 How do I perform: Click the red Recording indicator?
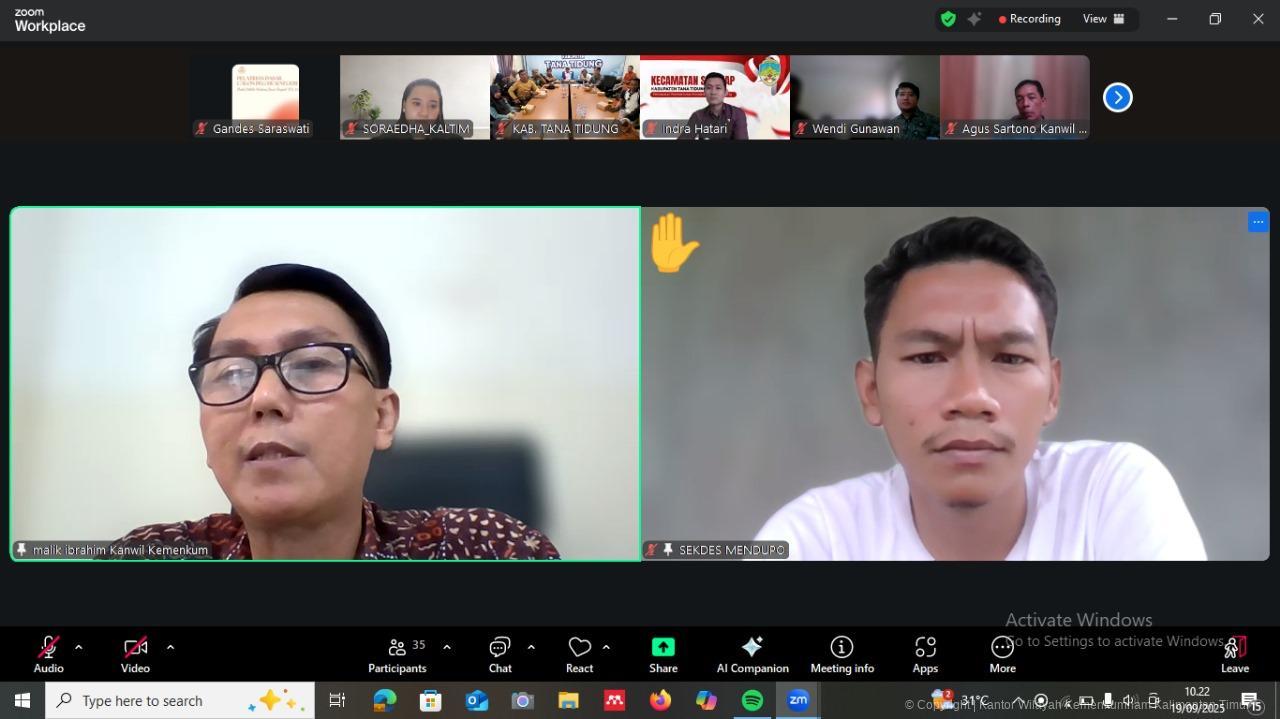point(1029,19)
